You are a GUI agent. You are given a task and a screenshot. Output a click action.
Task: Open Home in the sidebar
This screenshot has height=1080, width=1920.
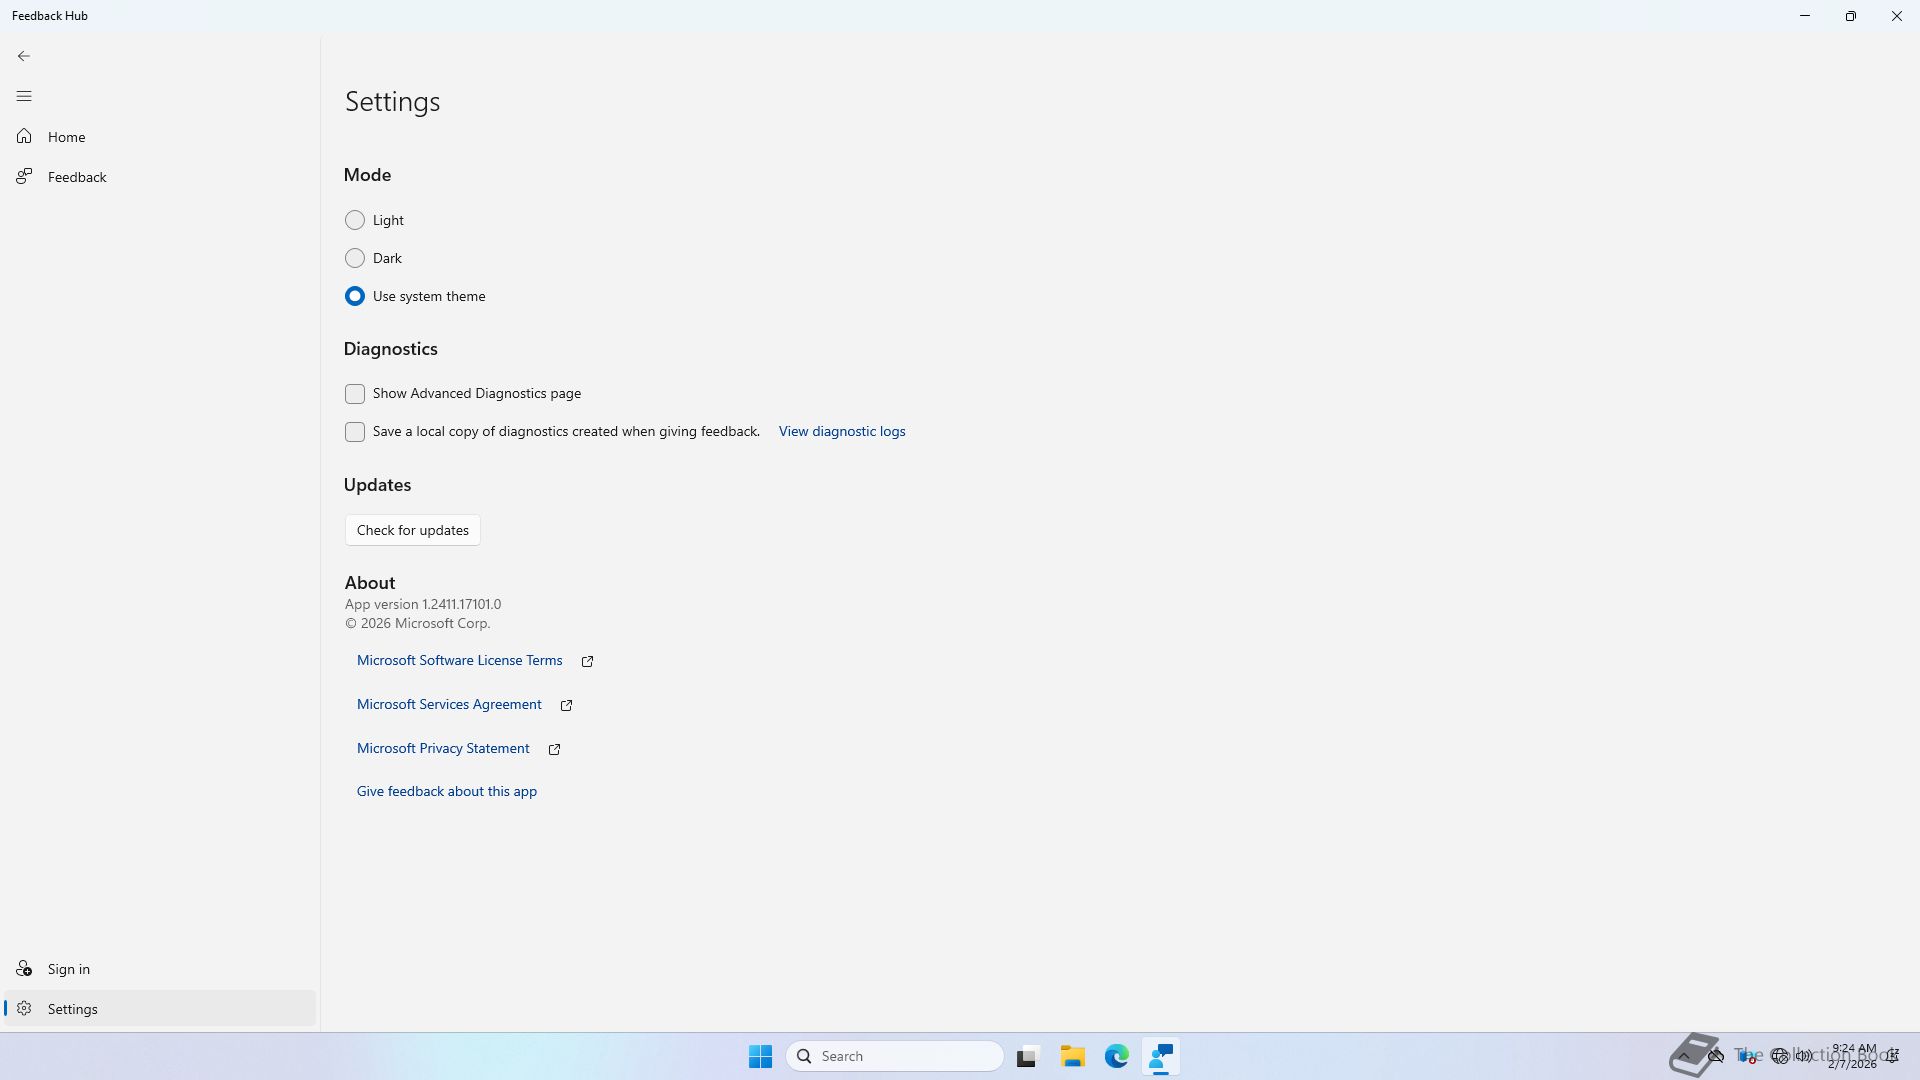click(x=66, y=137)
